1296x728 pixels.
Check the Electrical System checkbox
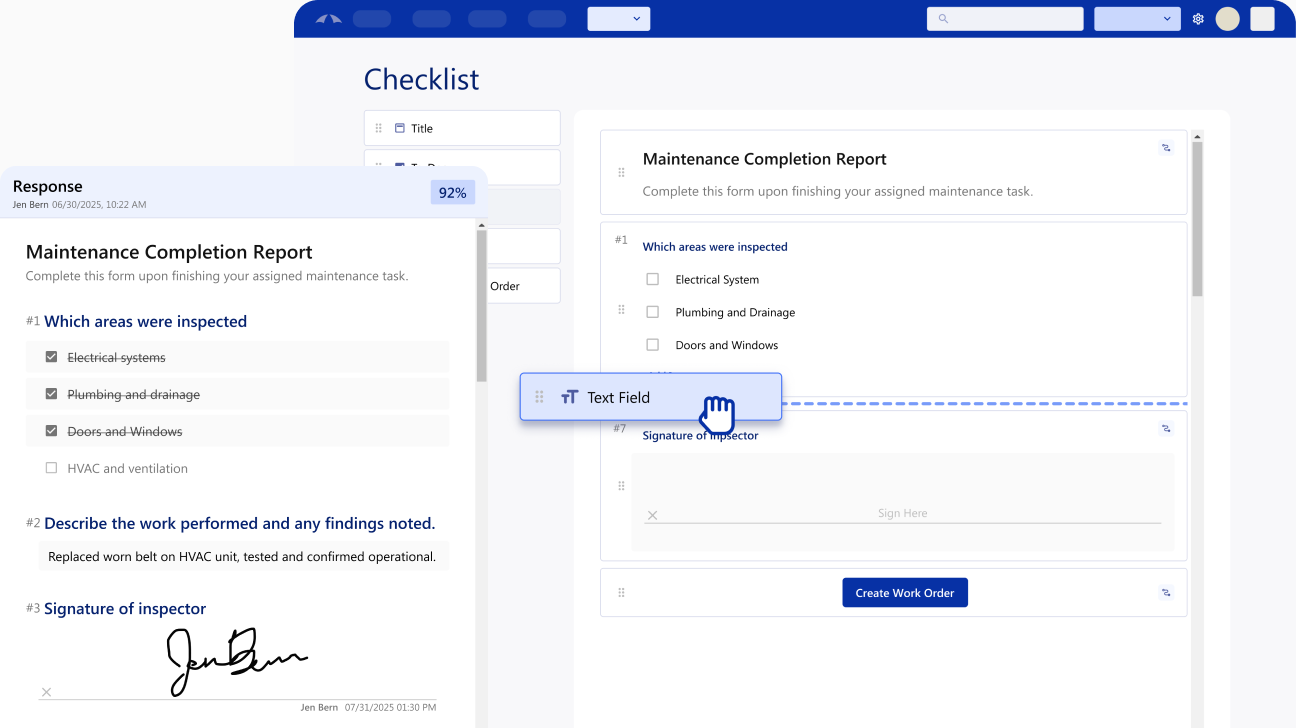point(652,280)
